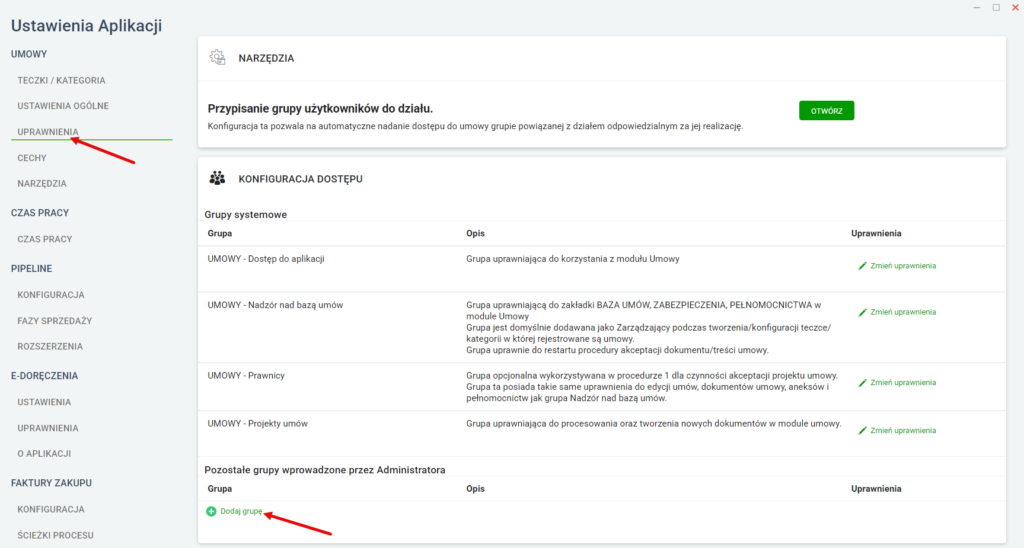The height and width of the screenshot is (548, 1024).
Task: Click the 'Przypisanie grupy użytkowników do działu.' title
Action: pyautogui.click(x=320, y=108)
